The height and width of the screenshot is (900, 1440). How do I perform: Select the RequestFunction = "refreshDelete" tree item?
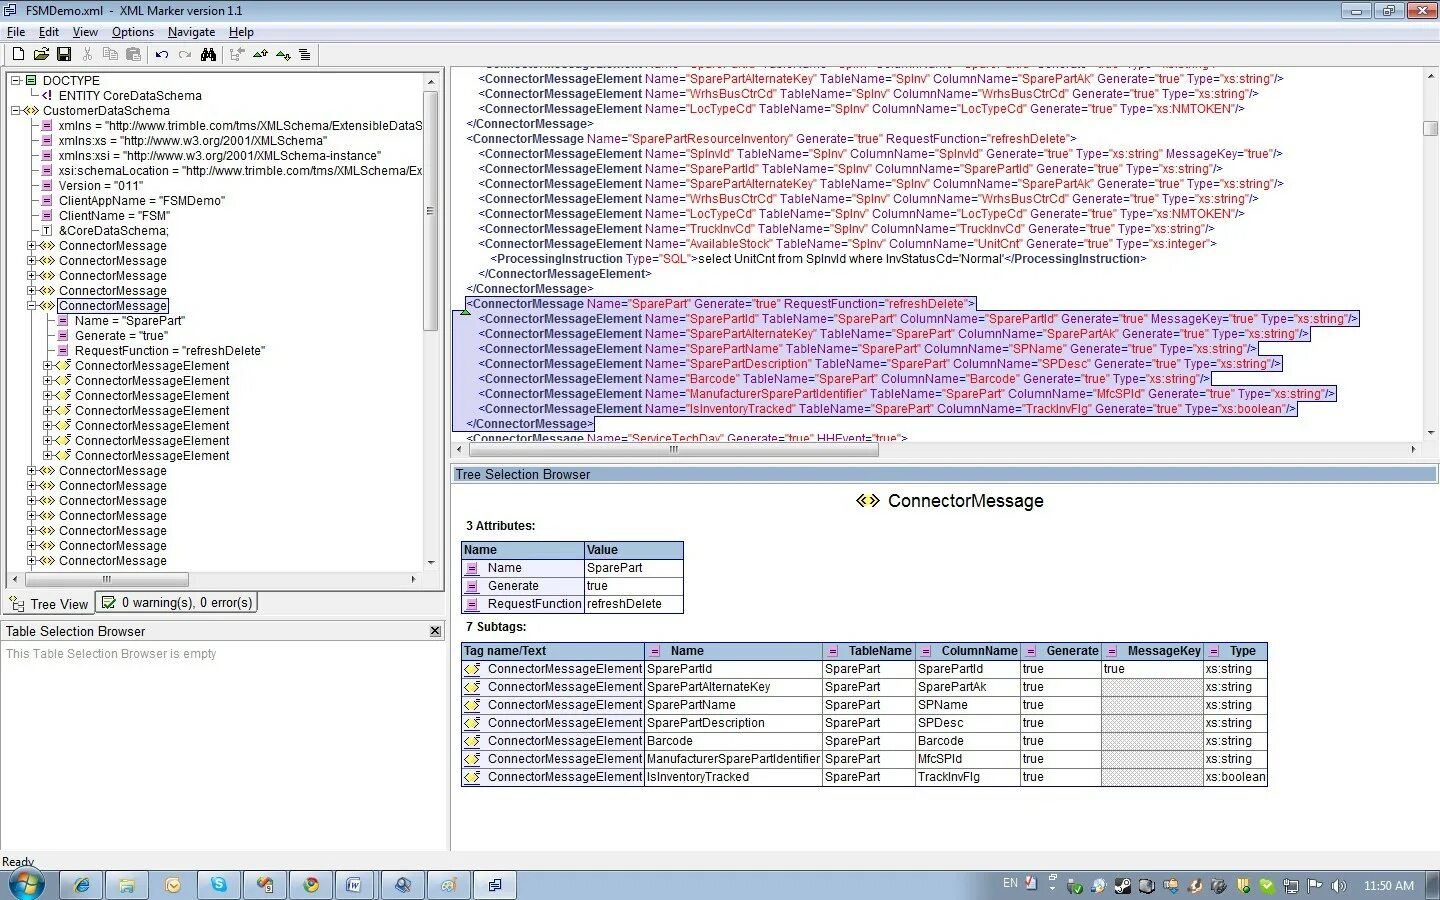tap(170, 350)
